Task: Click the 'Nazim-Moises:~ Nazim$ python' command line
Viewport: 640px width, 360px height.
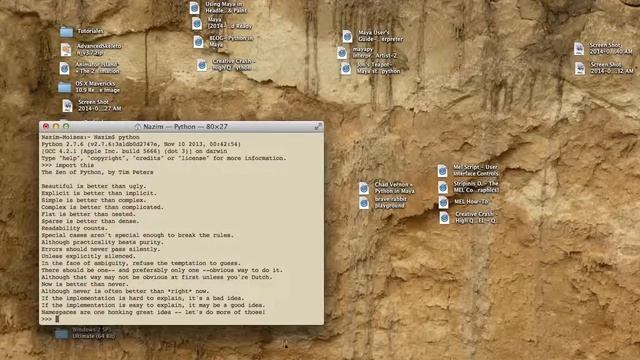Action: (x=90, y=137)
